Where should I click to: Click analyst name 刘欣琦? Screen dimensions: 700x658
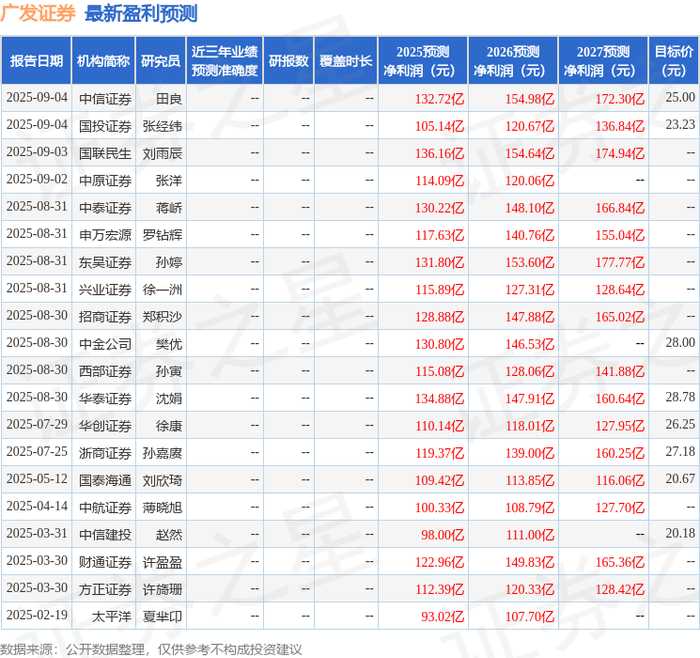pyautogui.click(x=162, y=480)
